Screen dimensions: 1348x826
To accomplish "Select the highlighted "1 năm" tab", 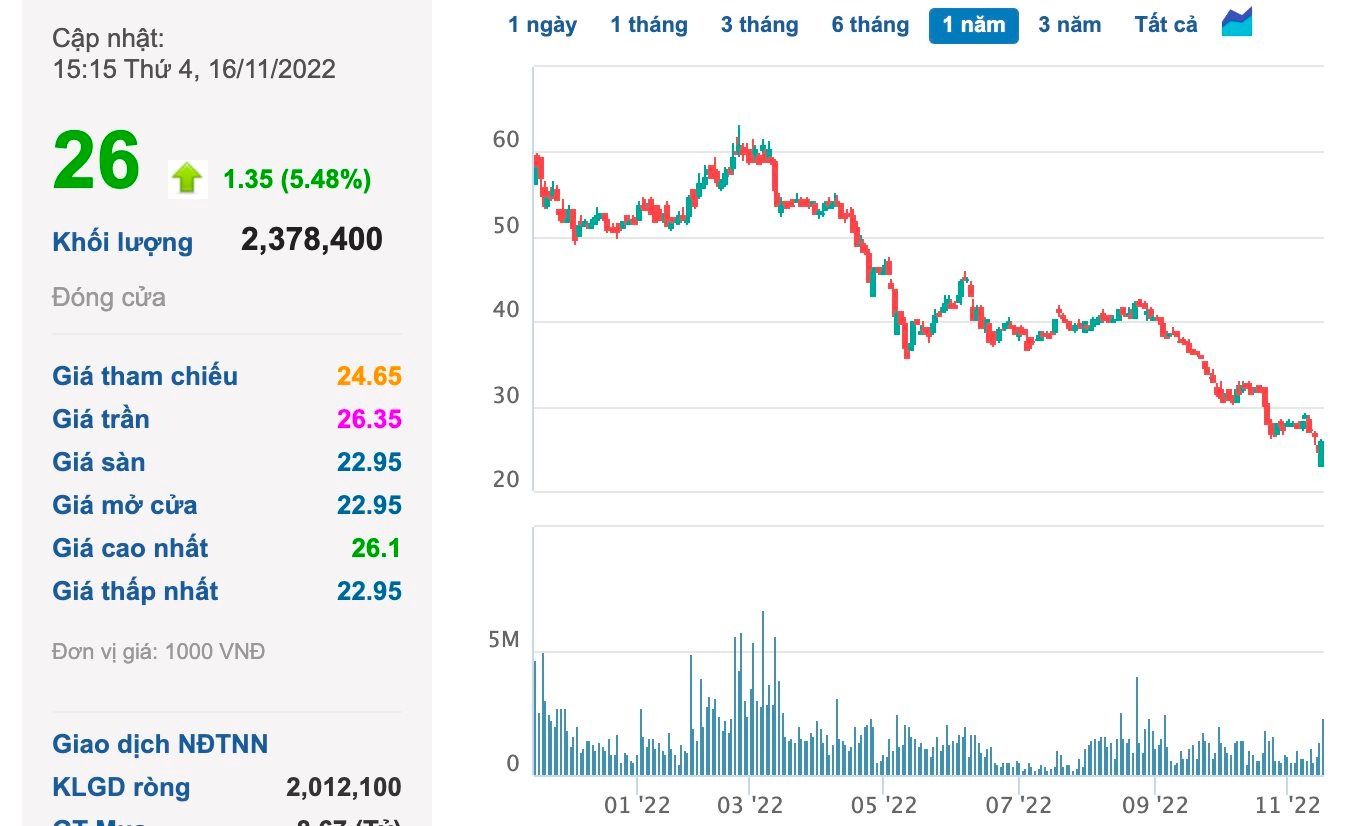I will pyautogui.click(x=973, y=25).
